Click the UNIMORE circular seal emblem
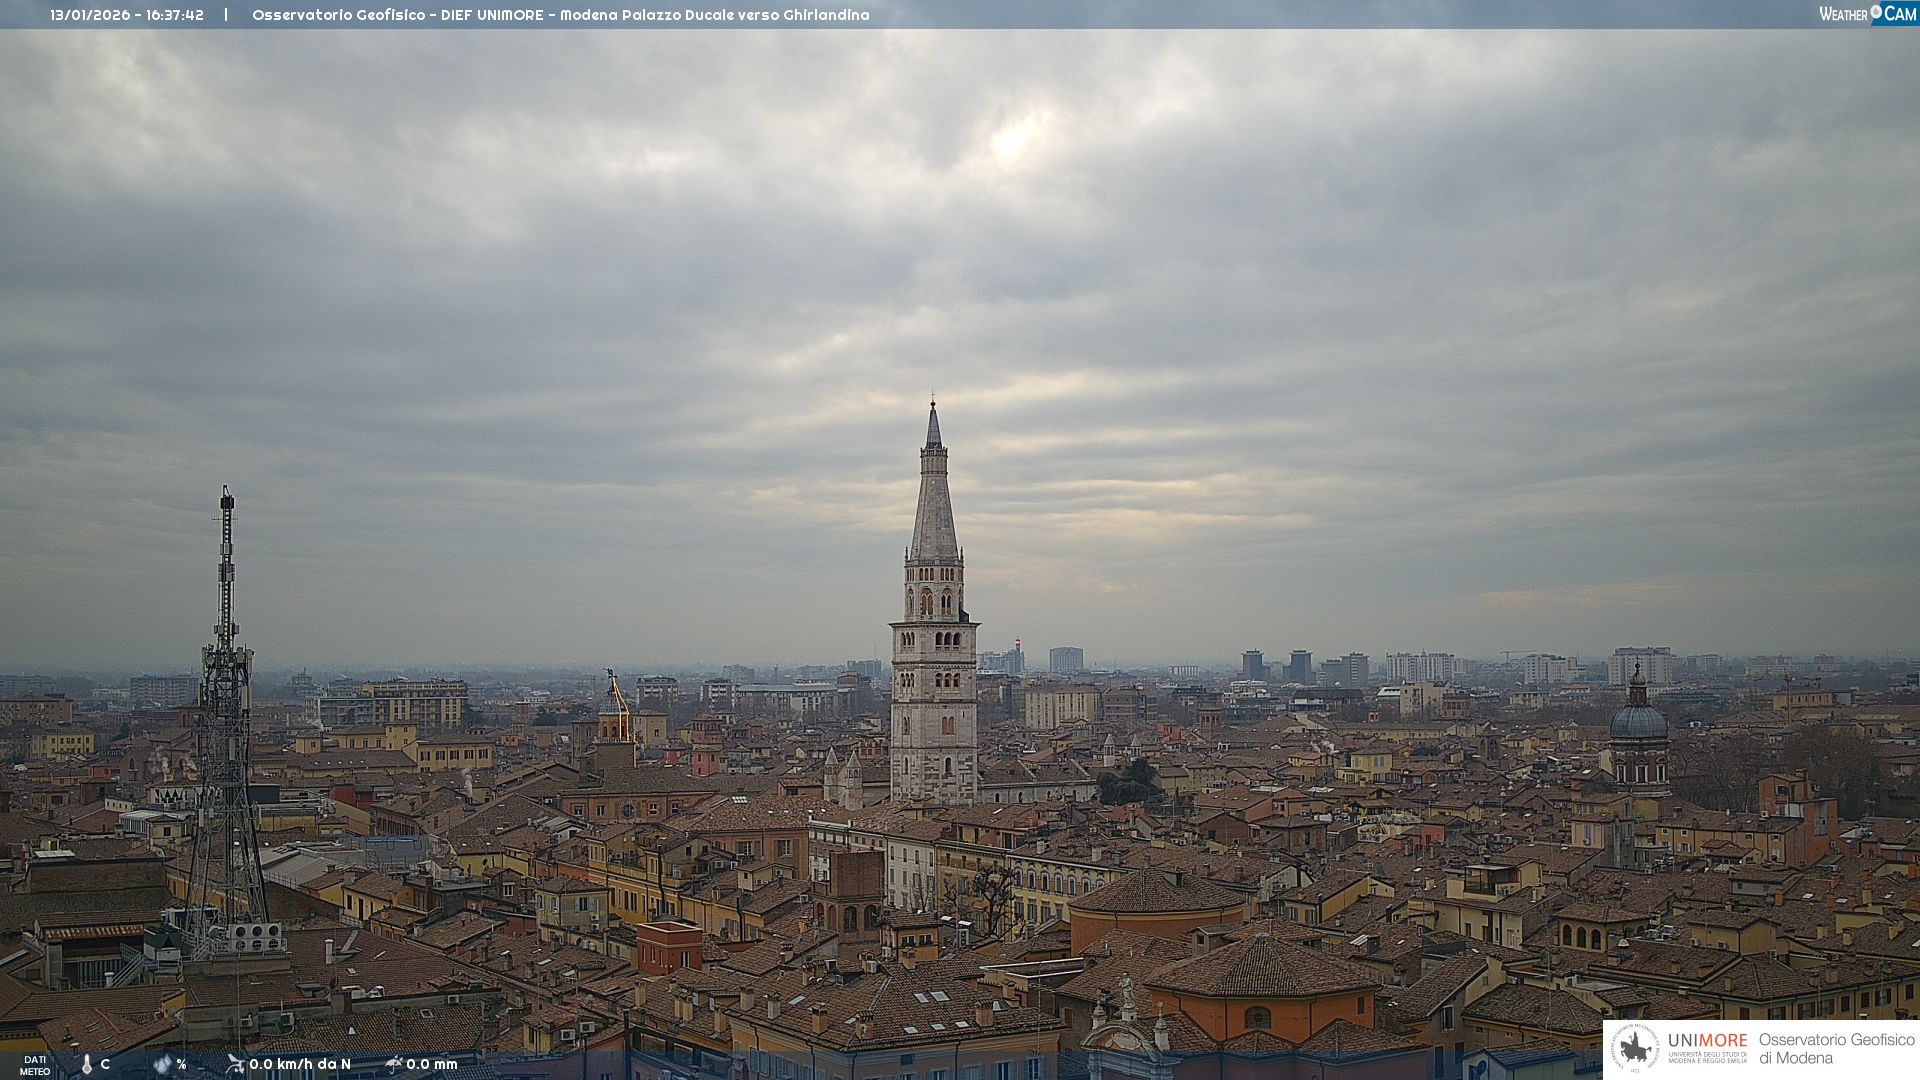 (x=1635, y=1048)
